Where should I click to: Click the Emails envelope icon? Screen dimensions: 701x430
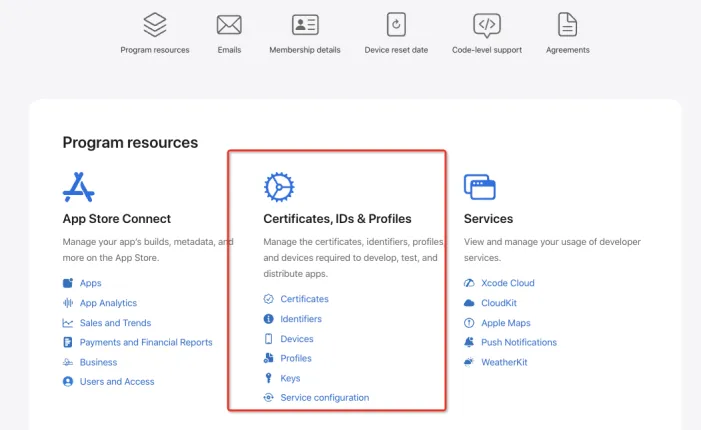tap(229, 25)
